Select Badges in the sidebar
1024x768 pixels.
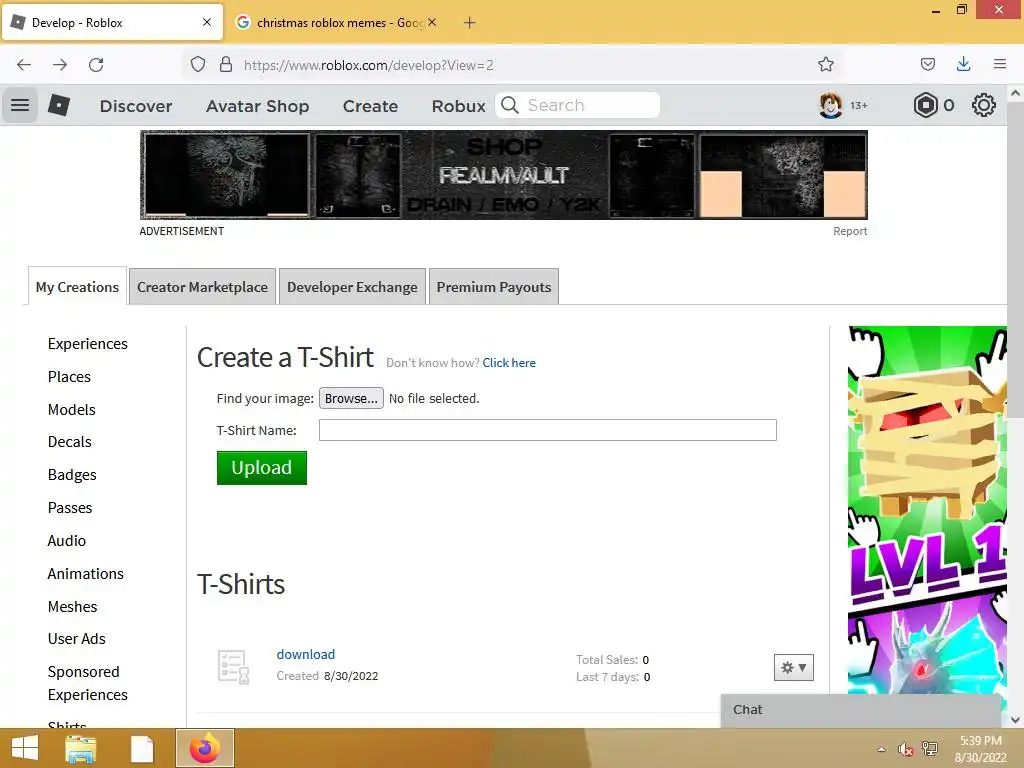[72, 475]
